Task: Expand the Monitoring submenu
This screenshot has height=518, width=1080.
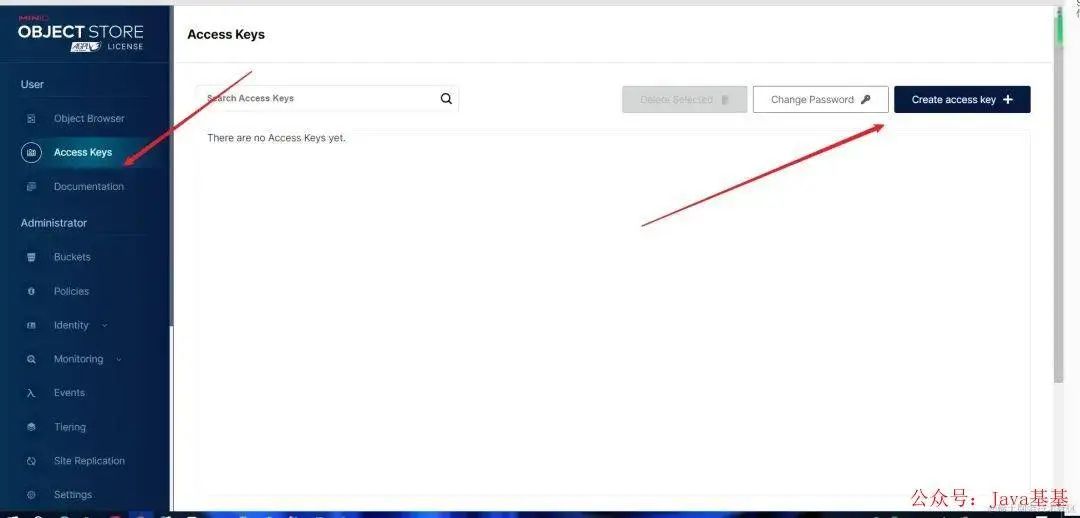Action: tap(87, 359)
